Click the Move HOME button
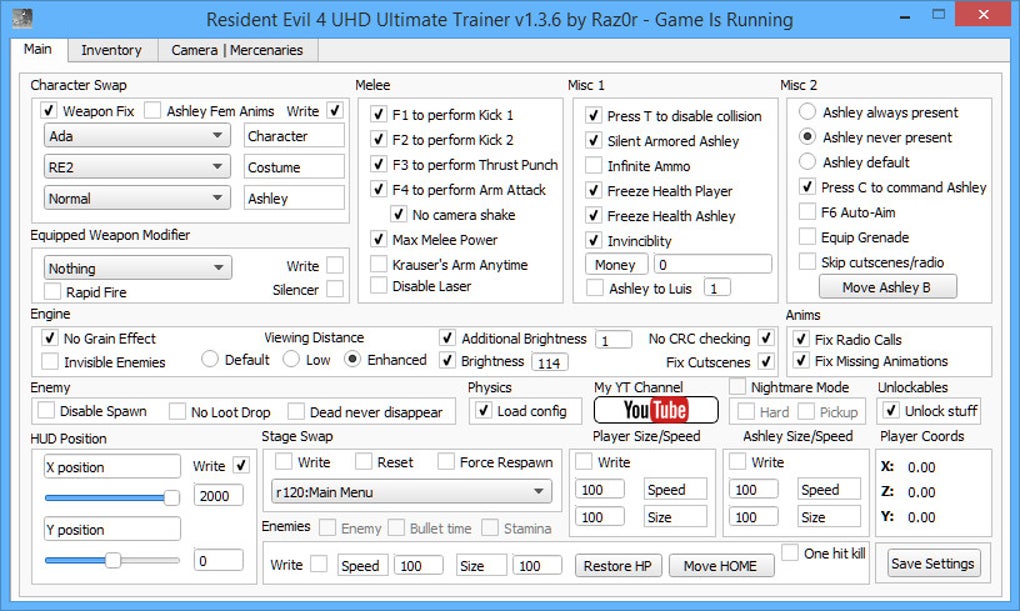Screen dimensions: 1020x611 [721, 565]
